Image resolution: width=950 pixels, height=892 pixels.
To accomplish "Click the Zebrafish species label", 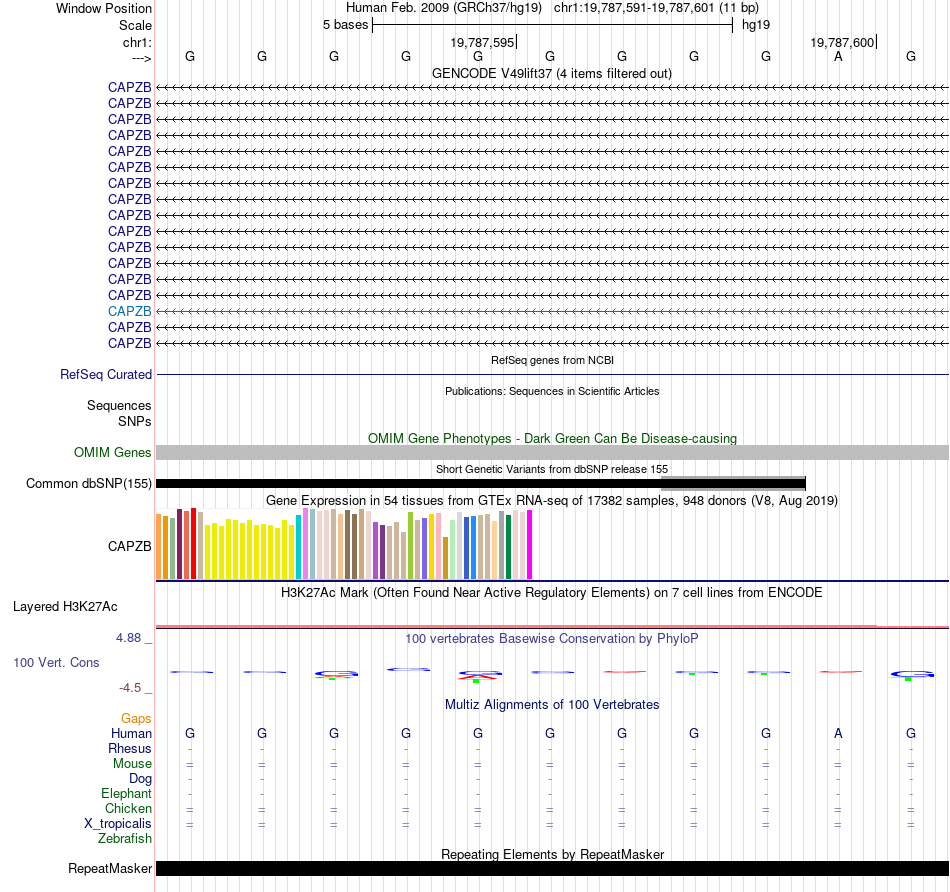I will tap(125, 839).
